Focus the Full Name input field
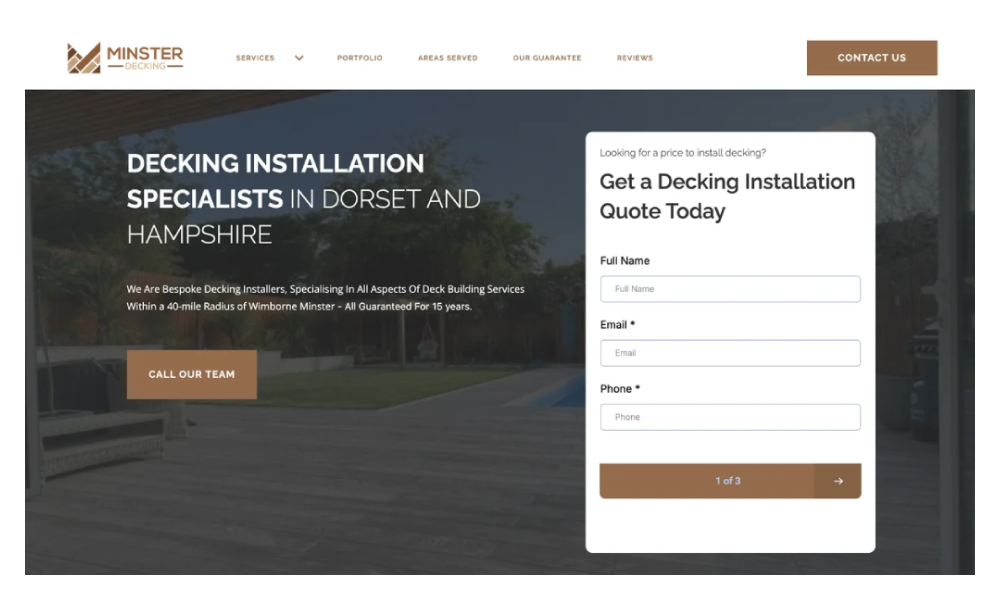The height and width of the screenshot is (600, 1000). [730, 289]
